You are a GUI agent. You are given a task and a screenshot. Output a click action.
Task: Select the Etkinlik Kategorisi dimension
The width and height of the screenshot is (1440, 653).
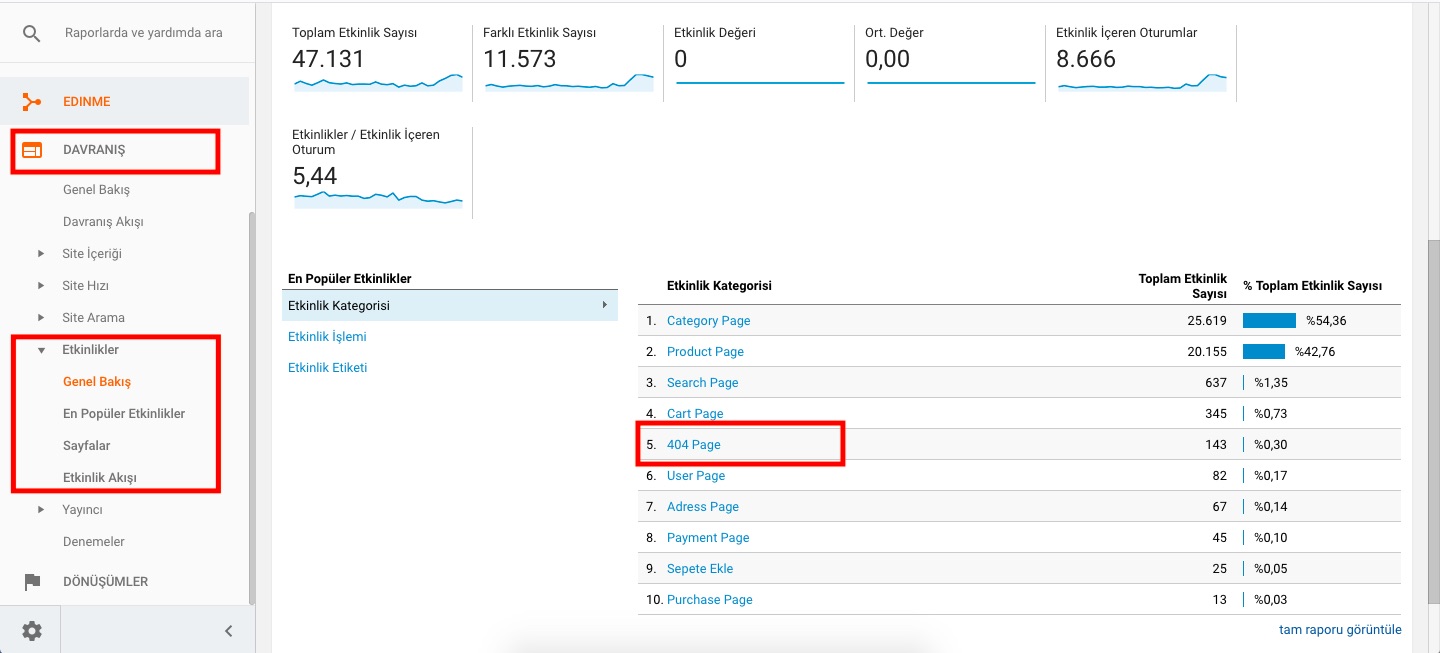(450, 305)
